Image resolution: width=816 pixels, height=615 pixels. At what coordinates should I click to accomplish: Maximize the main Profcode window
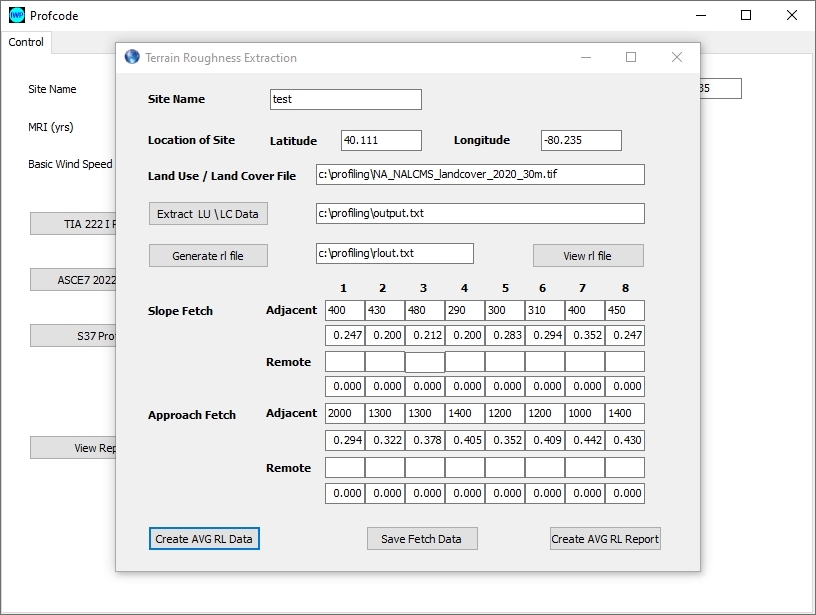click(746, 15)
